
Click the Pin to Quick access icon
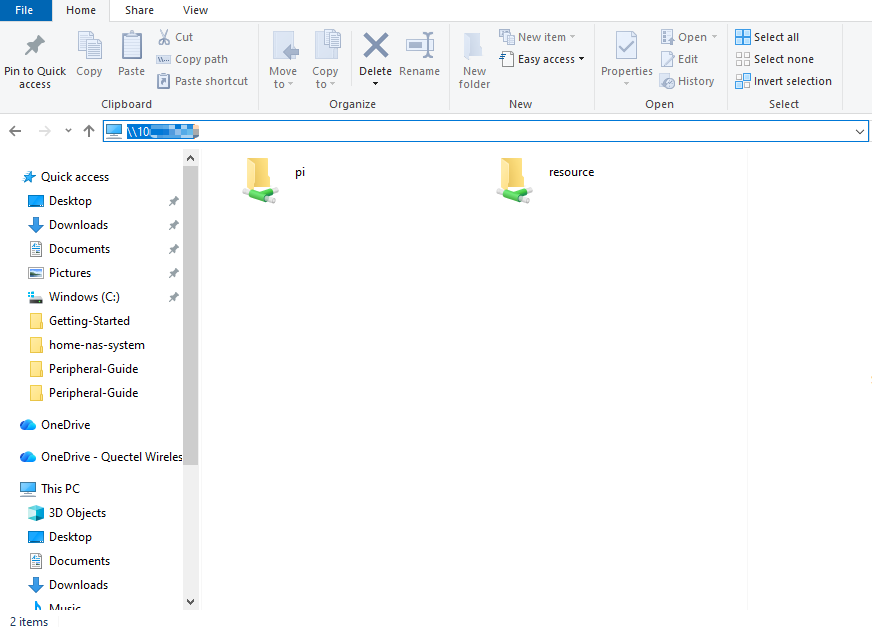tap(34, 47)
